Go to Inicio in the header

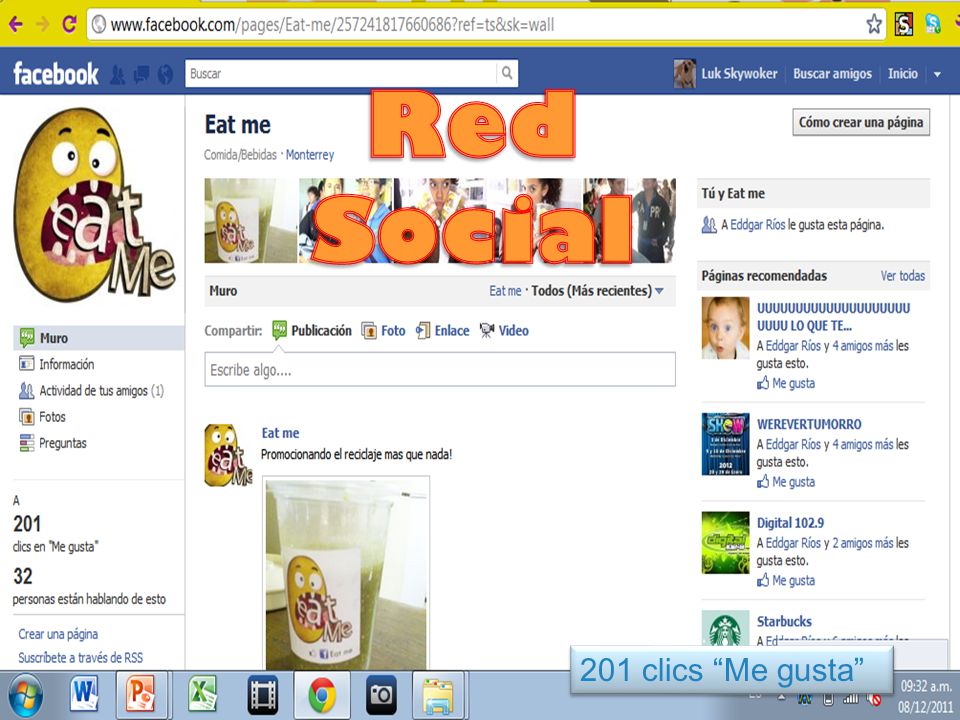902,74
